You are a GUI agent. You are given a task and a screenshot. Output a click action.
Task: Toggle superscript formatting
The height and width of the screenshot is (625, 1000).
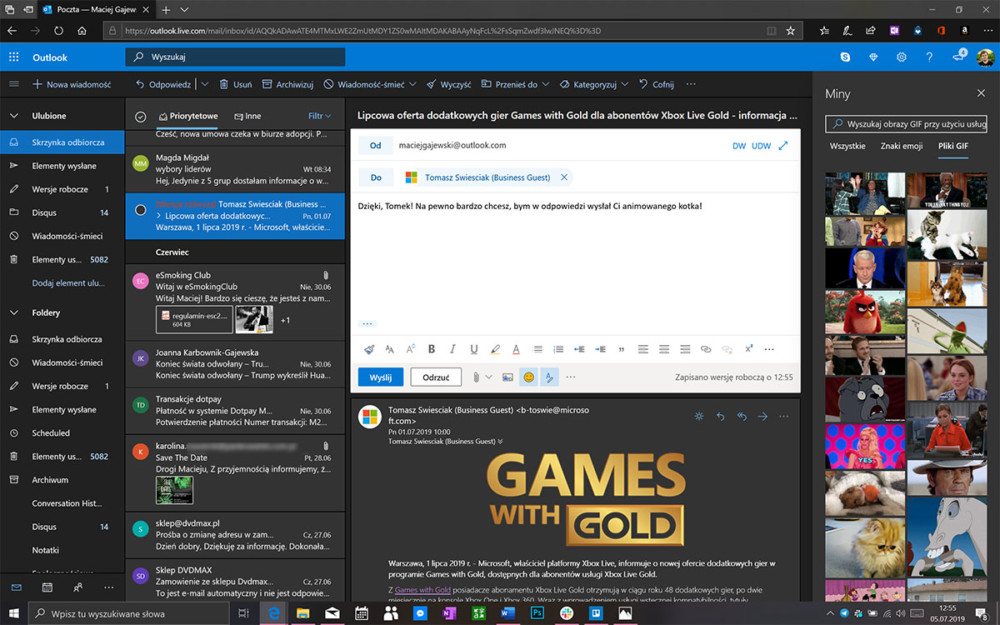(749, 349)
